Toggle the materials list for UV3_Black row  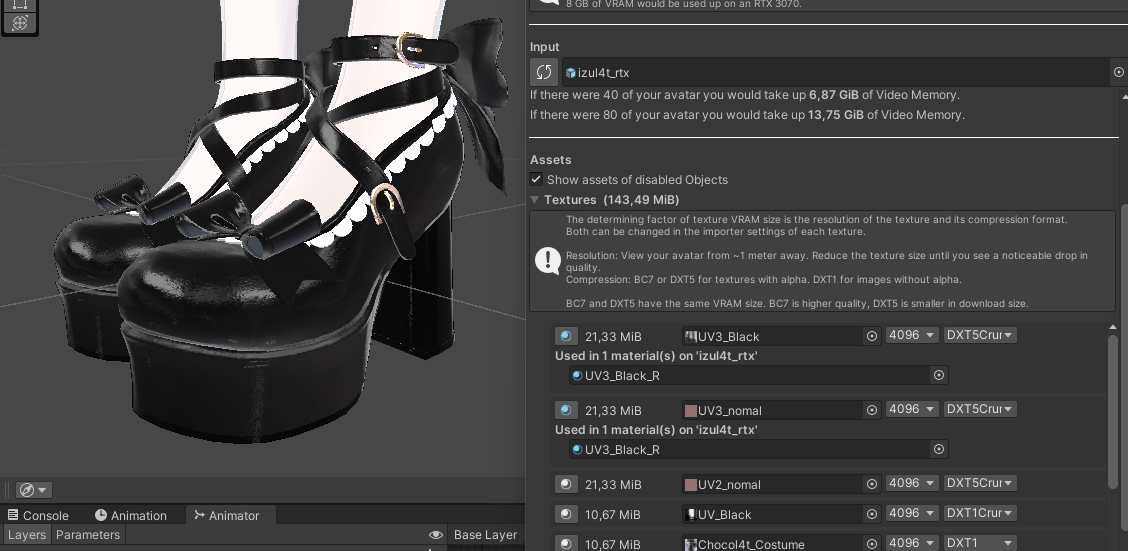click(x=567, y=337)
